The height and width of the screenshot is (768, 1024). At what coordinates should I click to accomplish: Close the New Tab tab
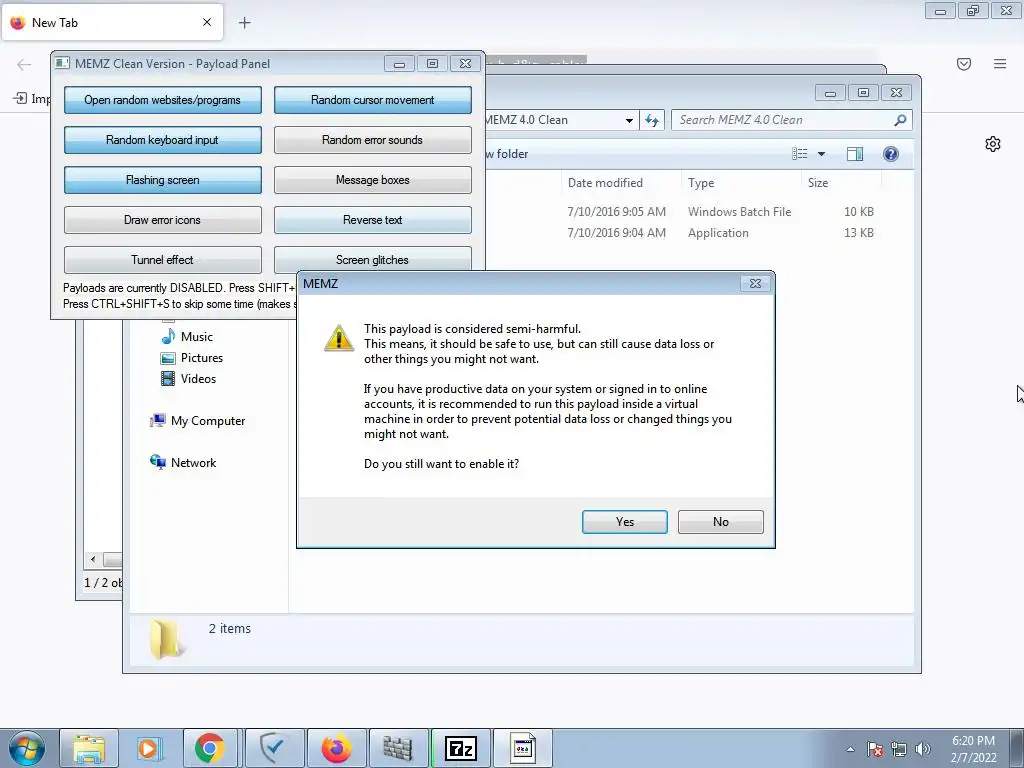pyautogui.click(x=207, y=22)
